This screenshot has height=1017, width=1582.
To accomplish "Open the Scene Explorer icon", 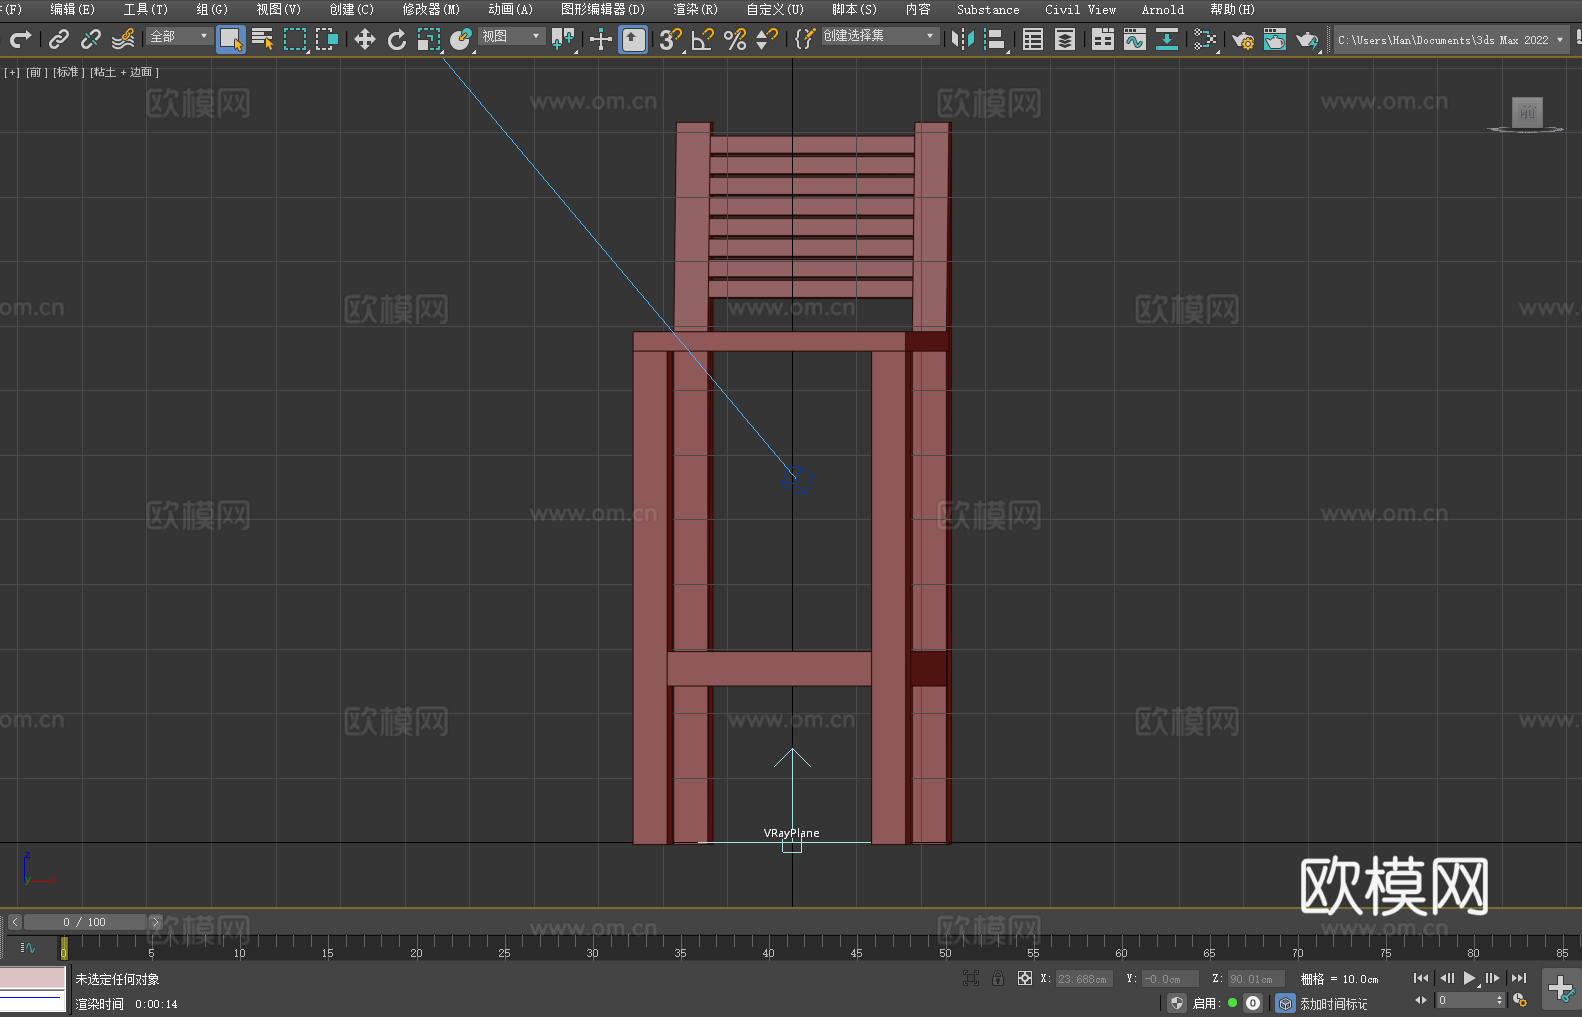I will [1033, 39].
